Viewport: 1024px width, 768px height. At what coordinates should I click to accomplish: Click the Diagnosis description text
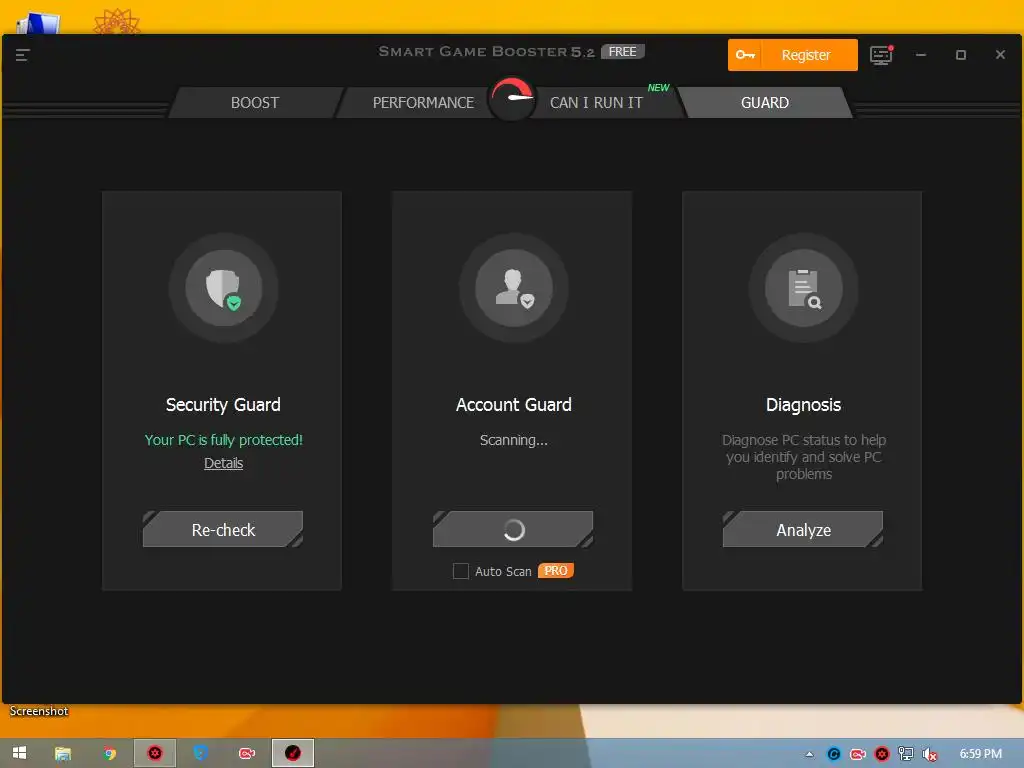tap(803, 457)
